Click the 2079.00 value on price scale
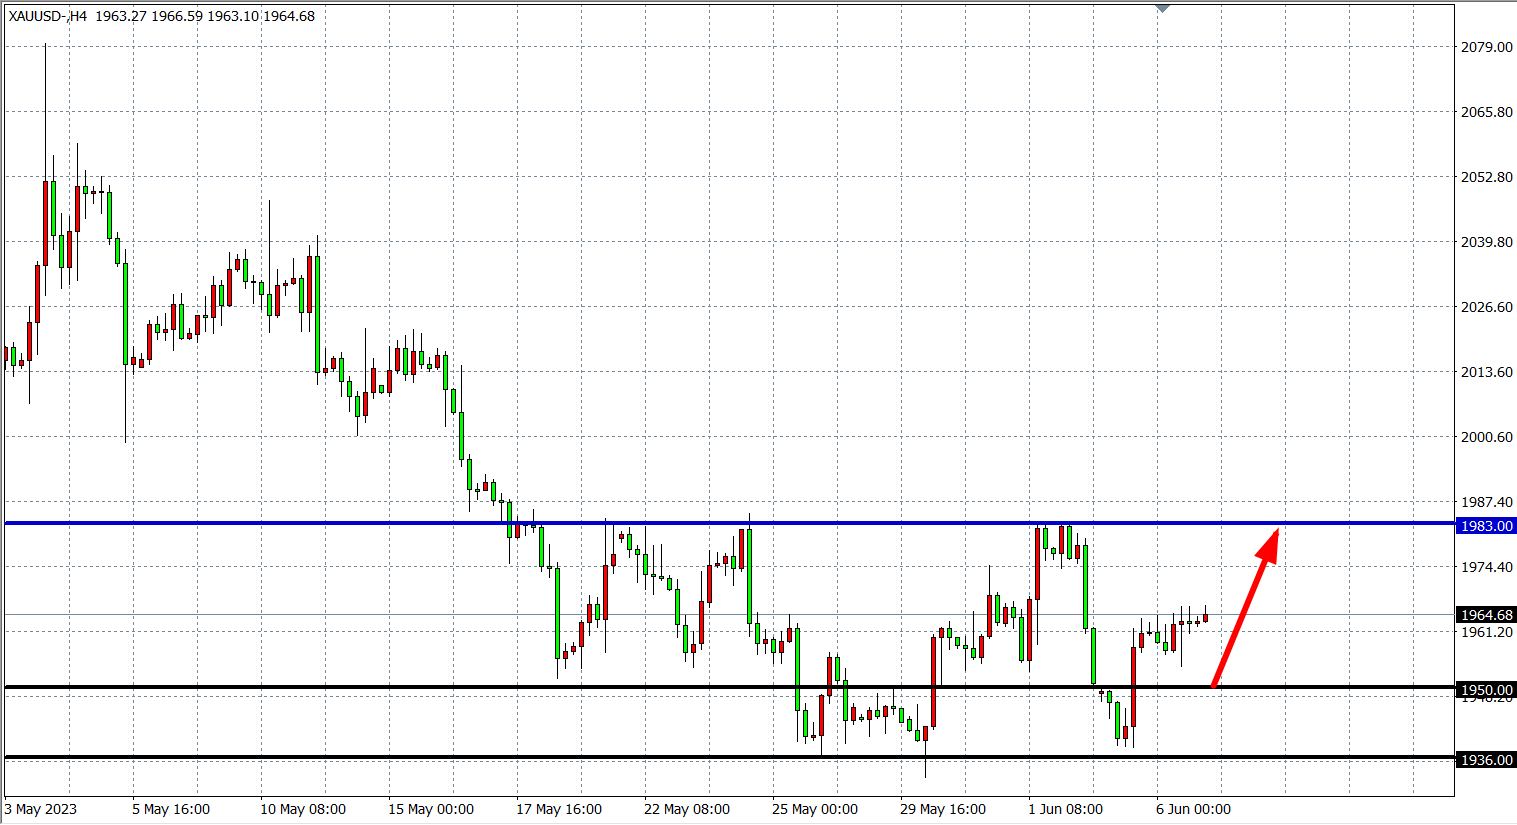 tap(1486, 47)
